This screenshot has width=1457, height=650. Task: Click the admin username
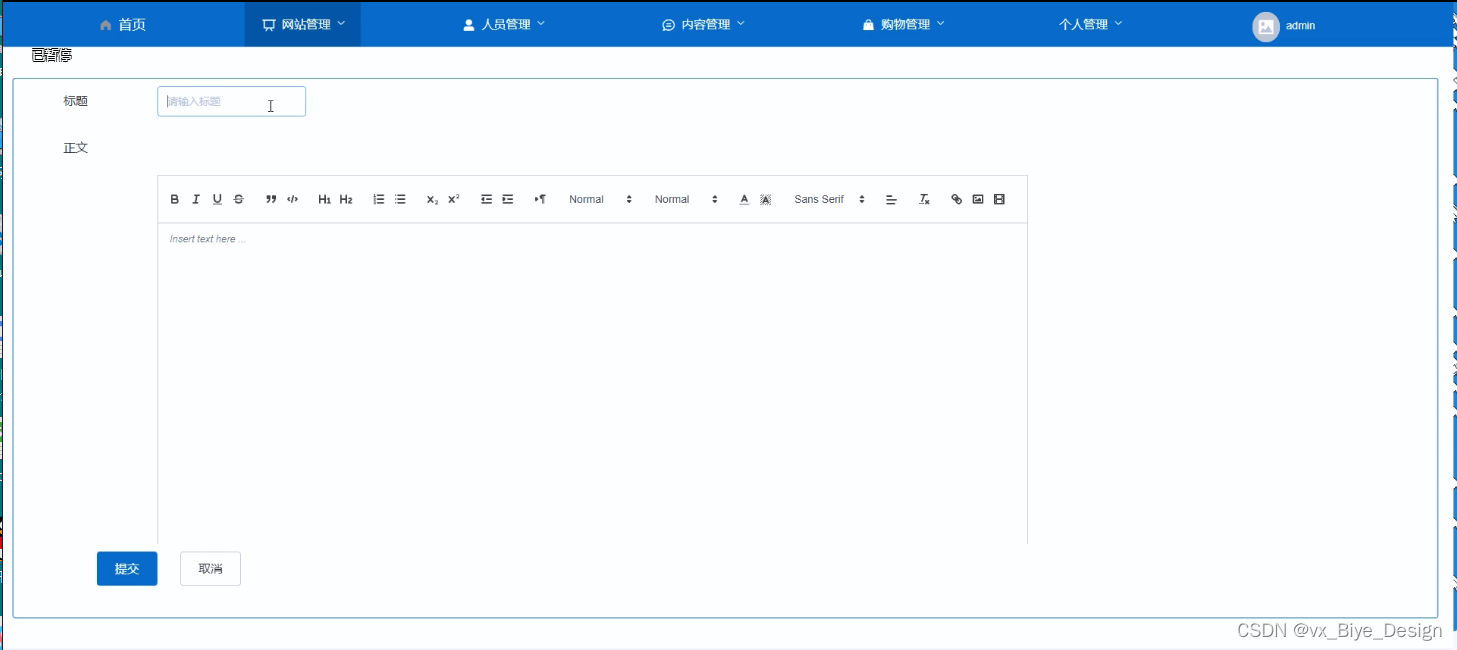[x=1300, y=26]
